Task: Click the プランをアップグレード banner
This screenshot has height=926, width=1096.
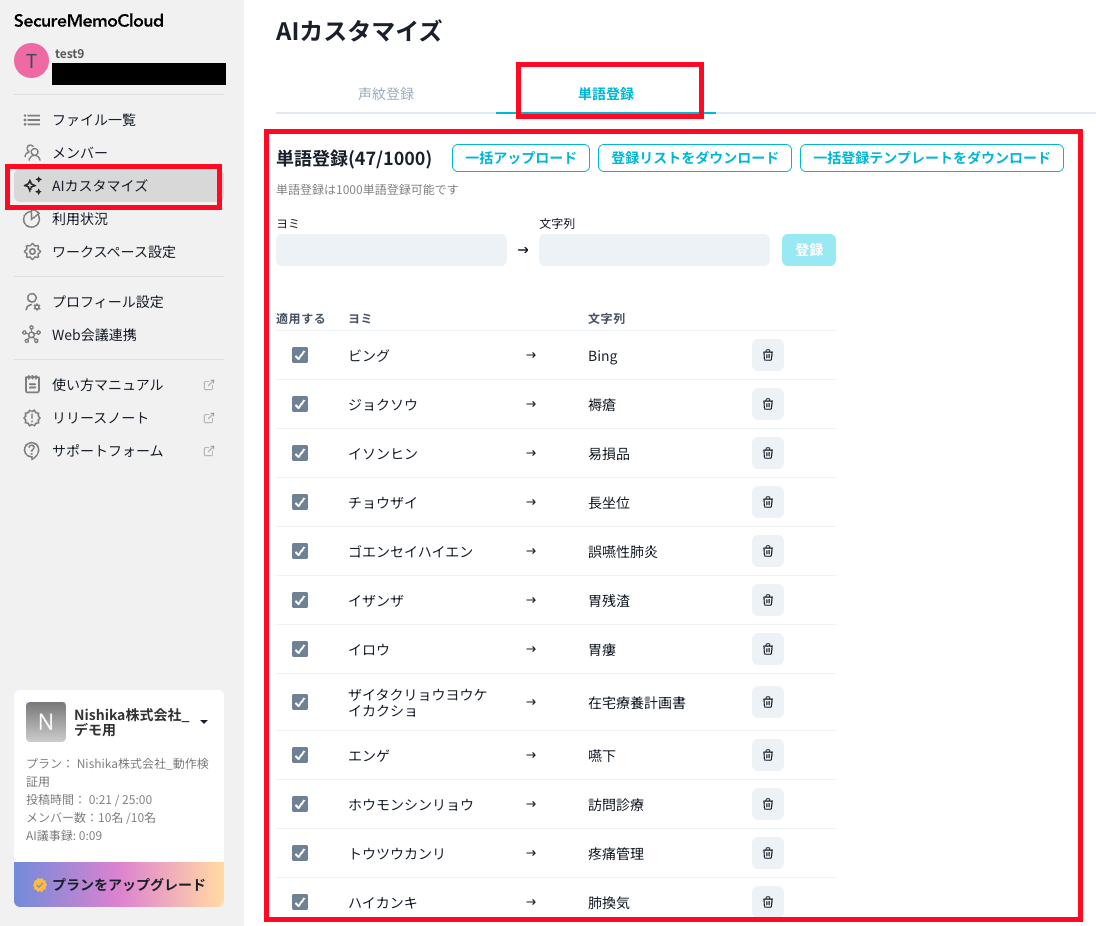Action: pos(119,885)
